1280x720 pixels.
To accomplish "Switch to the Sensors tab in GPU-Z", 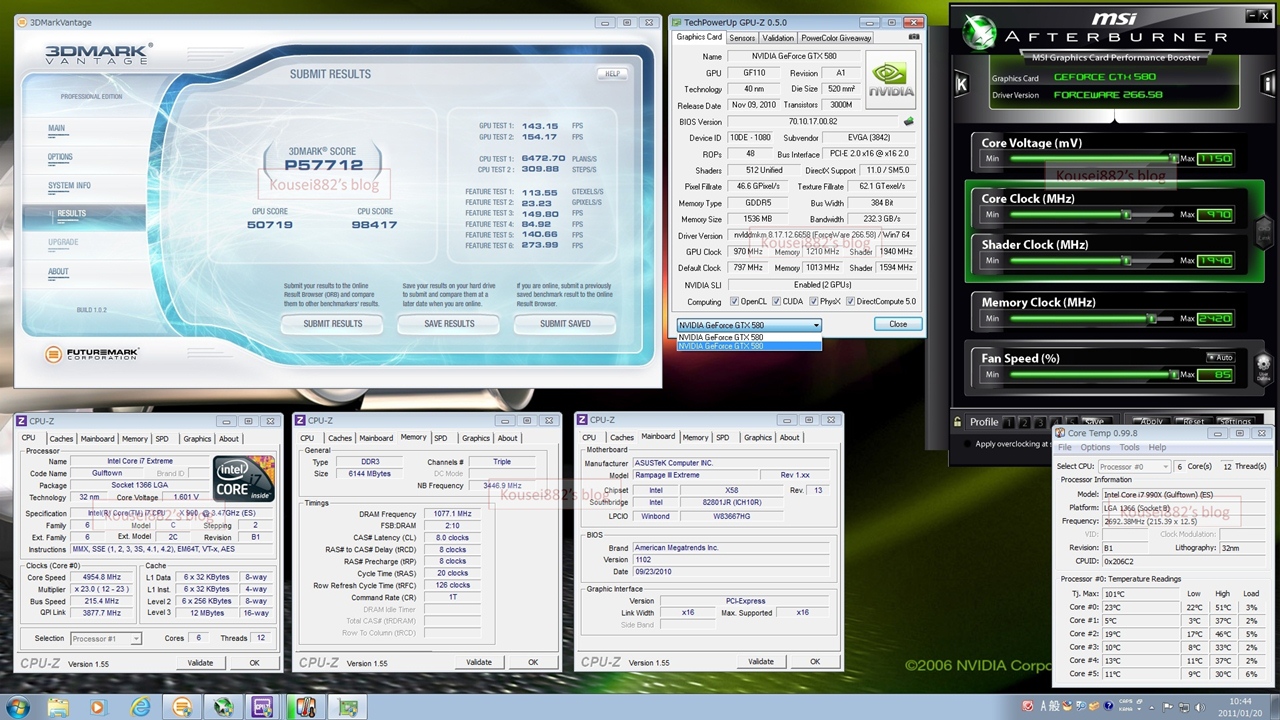I will [742, 38].
